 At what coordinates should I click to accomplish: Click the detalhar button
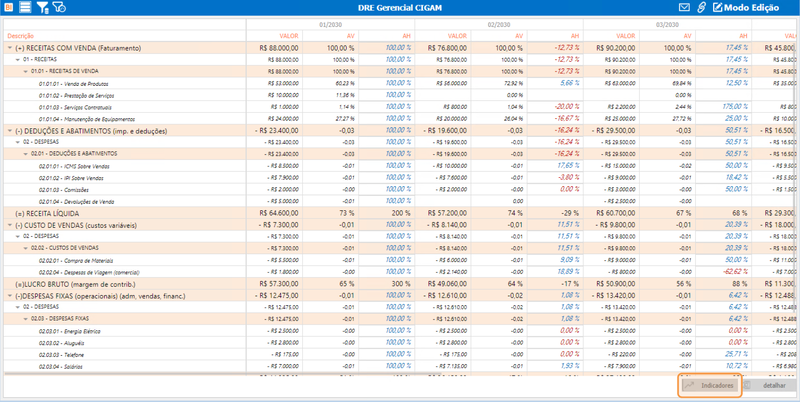click(x=769, y=386)
